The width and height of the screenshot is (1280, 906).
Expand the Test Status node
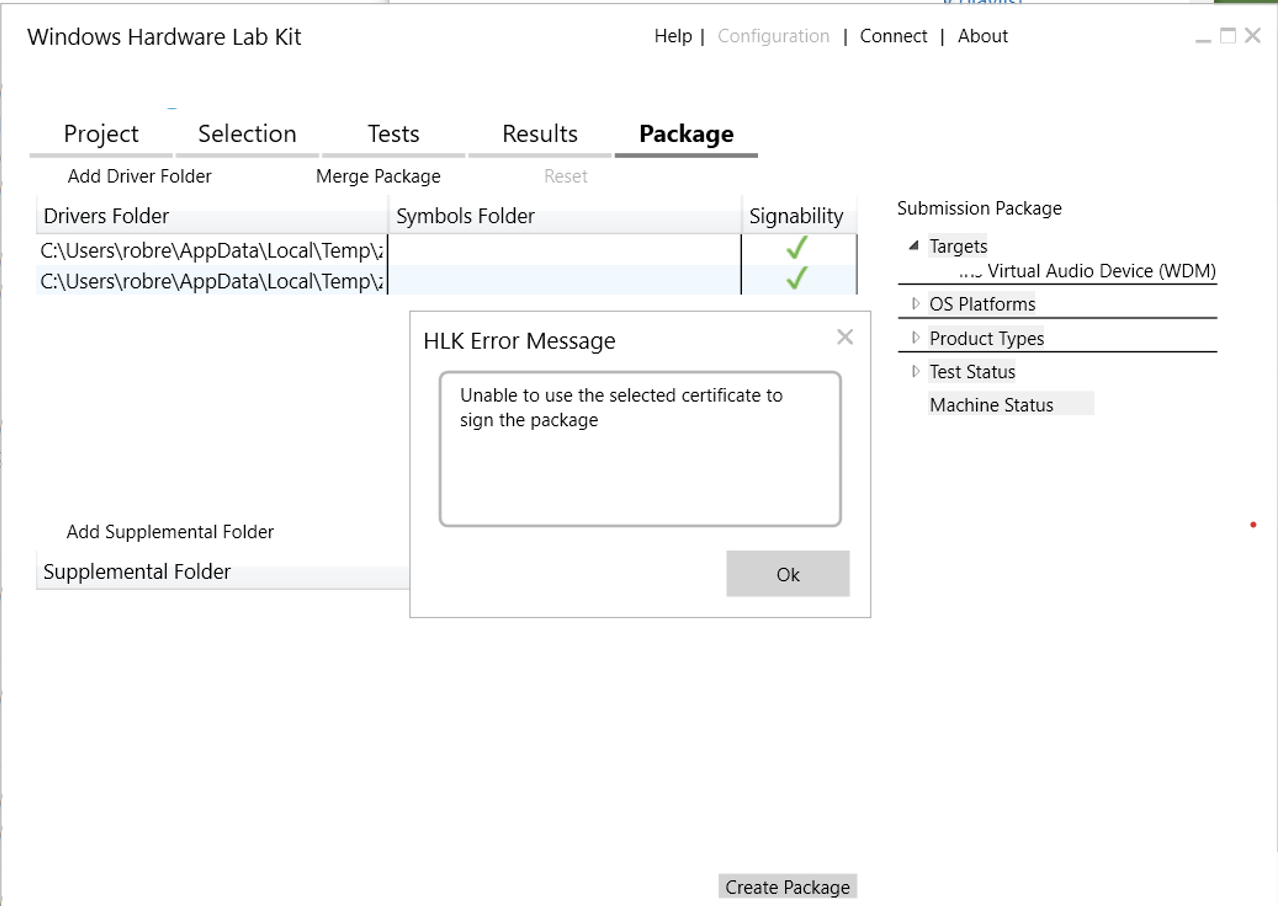click(916, 371)
